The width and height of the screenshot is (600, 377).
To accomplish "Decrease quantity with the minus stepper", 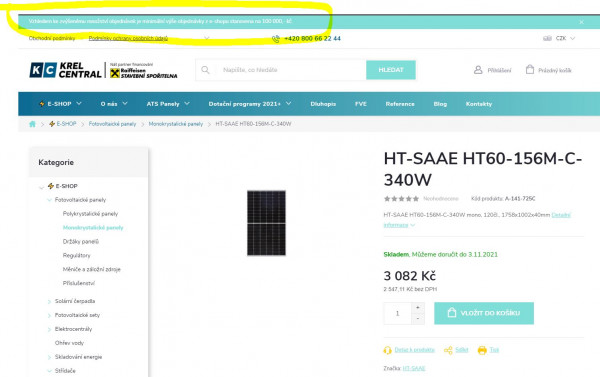I will pos(418,318).
